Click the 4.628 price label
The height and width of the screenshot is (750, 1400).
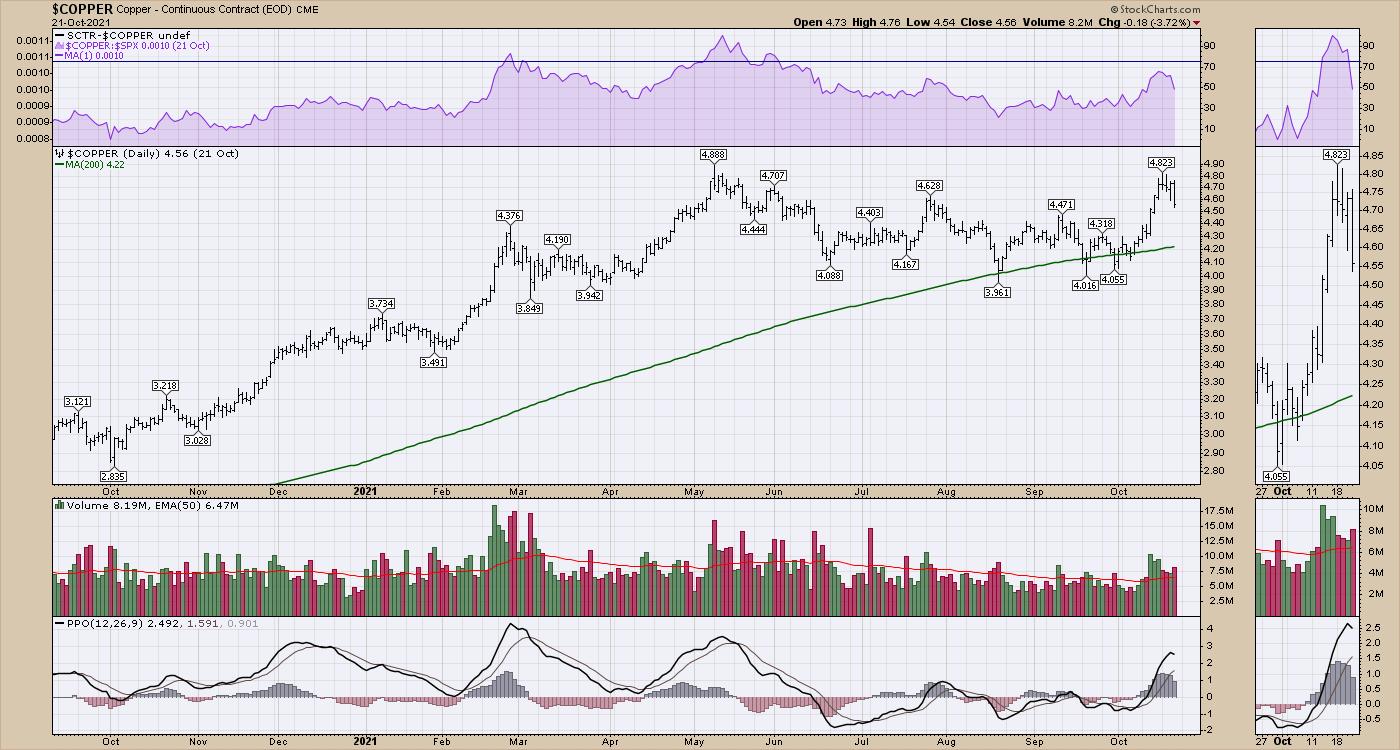929,186
